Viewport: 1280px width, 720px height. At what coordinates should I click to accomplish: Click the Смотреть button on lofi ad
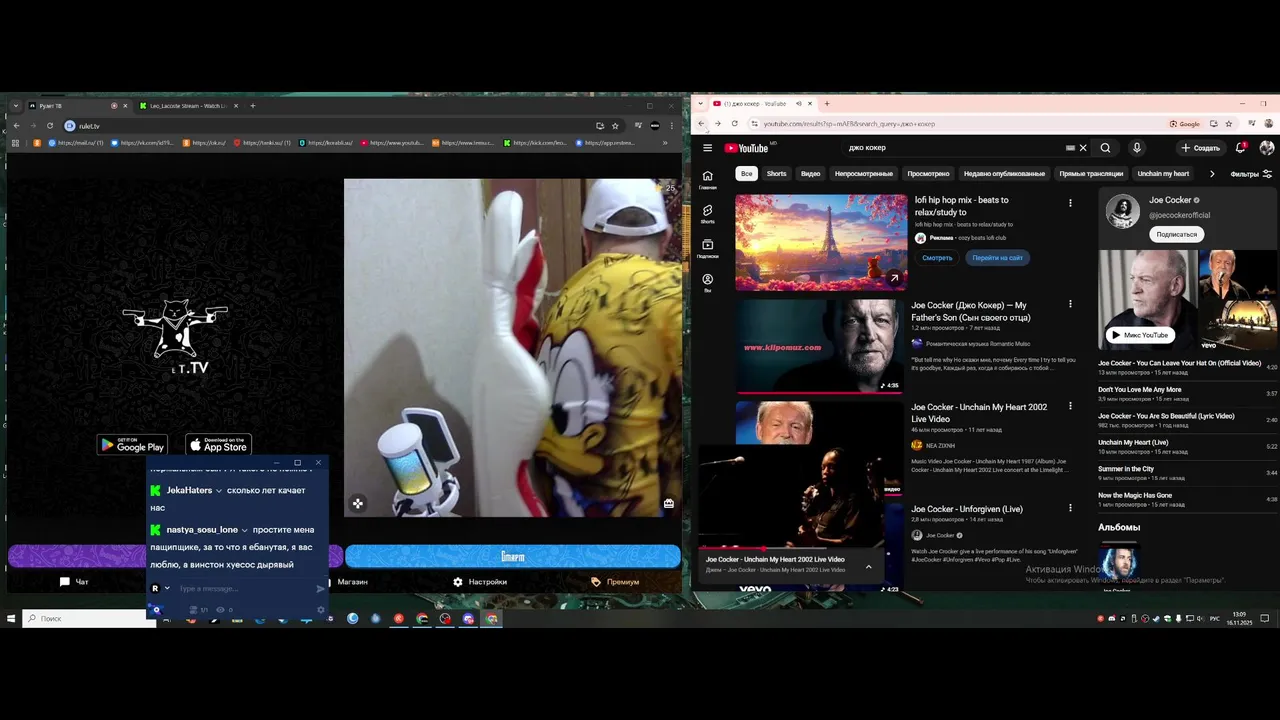937,258
